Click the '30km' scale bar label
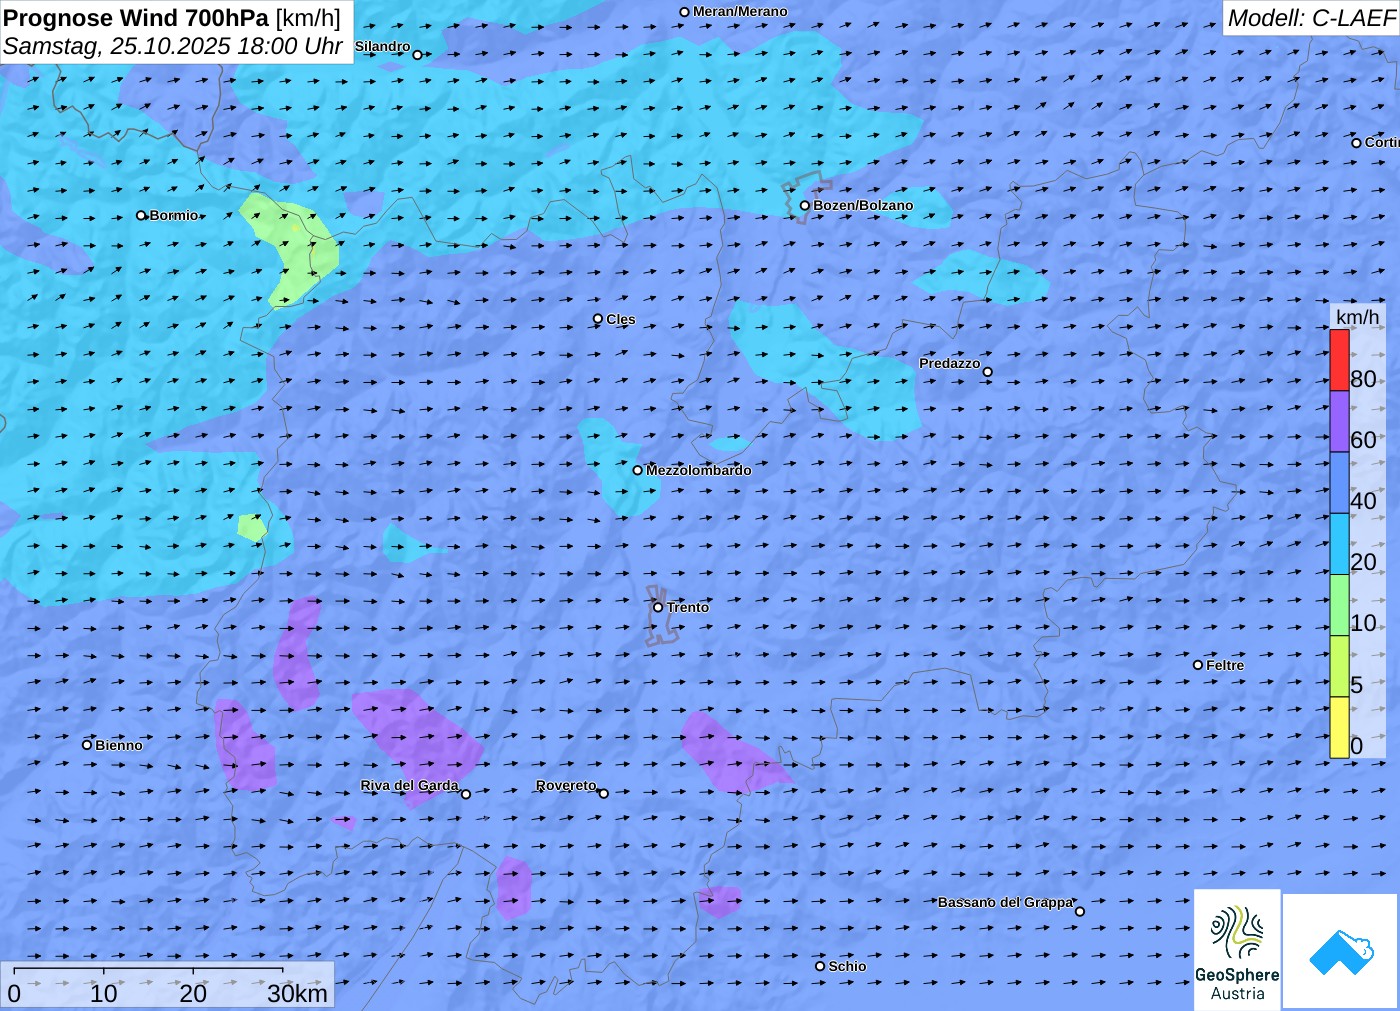 coord(297,993)
